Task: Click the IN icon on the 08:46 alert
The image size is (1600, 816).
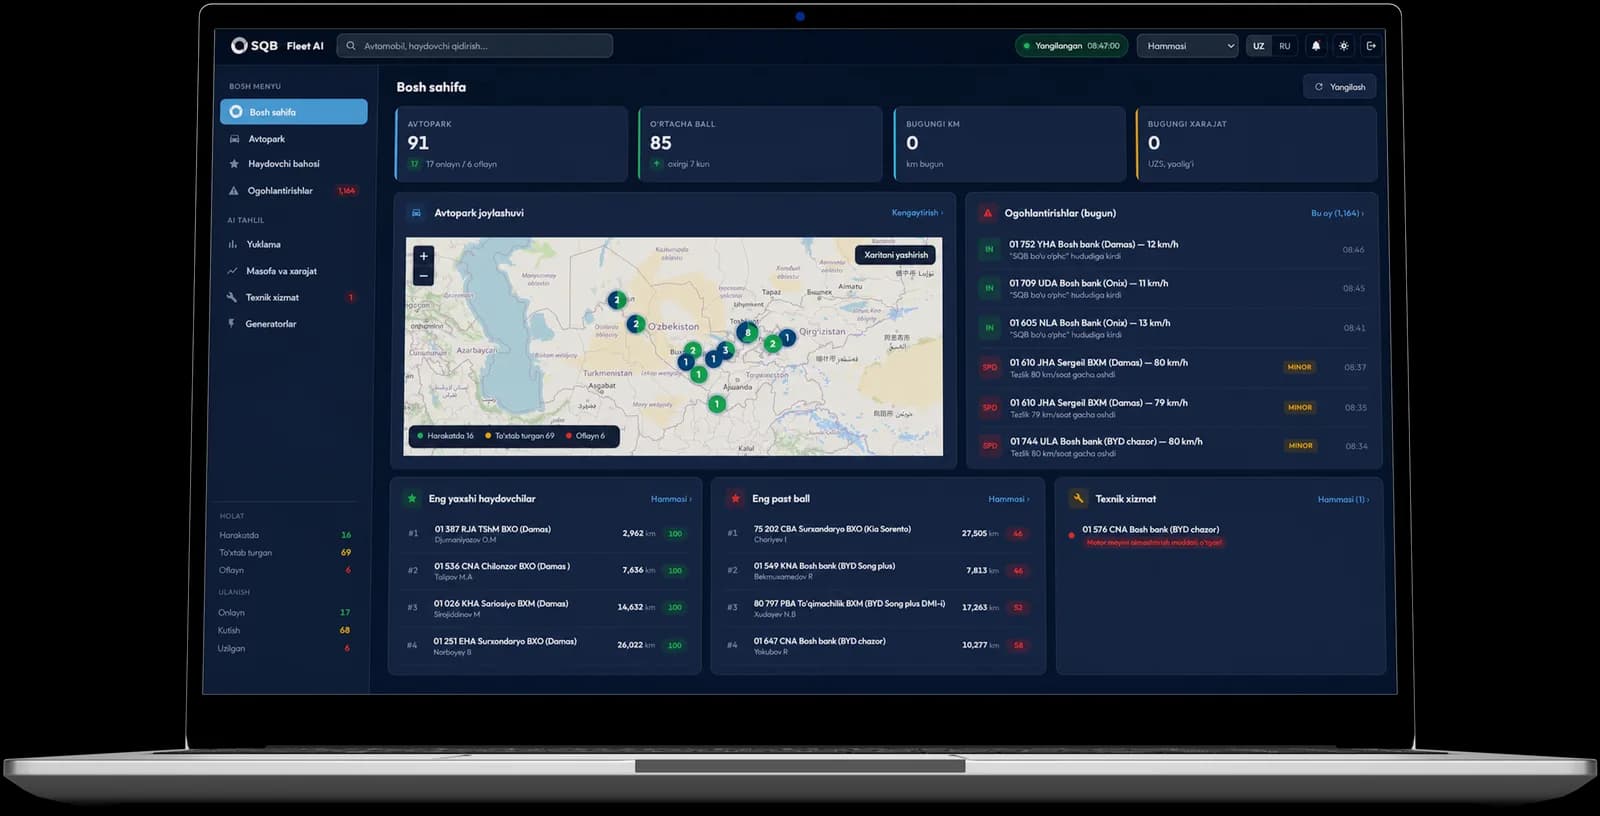Action: (x=989, y=249)
